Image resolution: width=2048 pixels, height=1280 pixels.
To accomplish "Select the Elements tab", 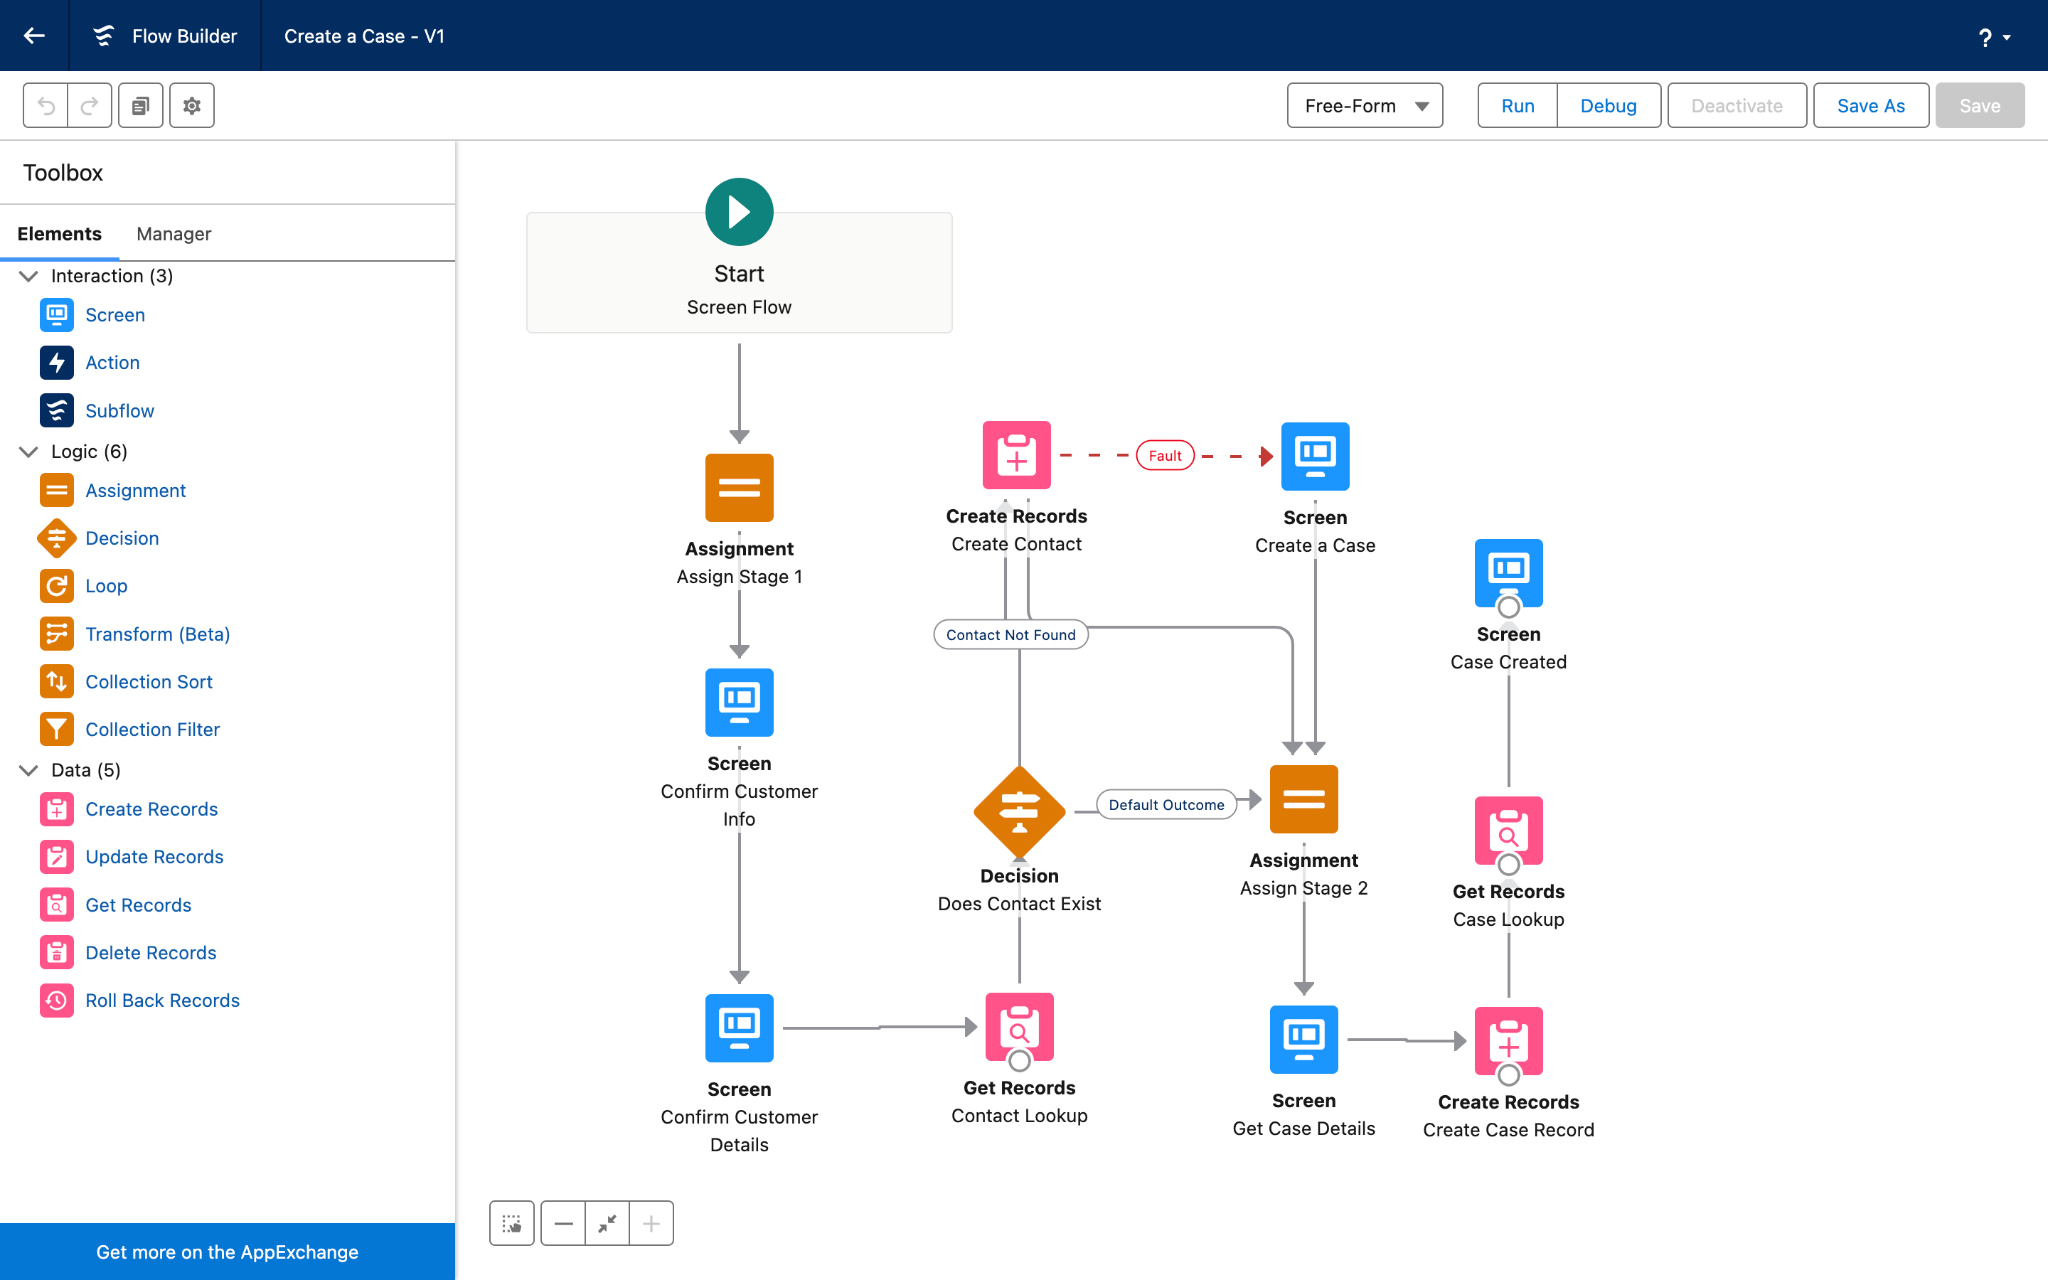I will coord(59,234).
